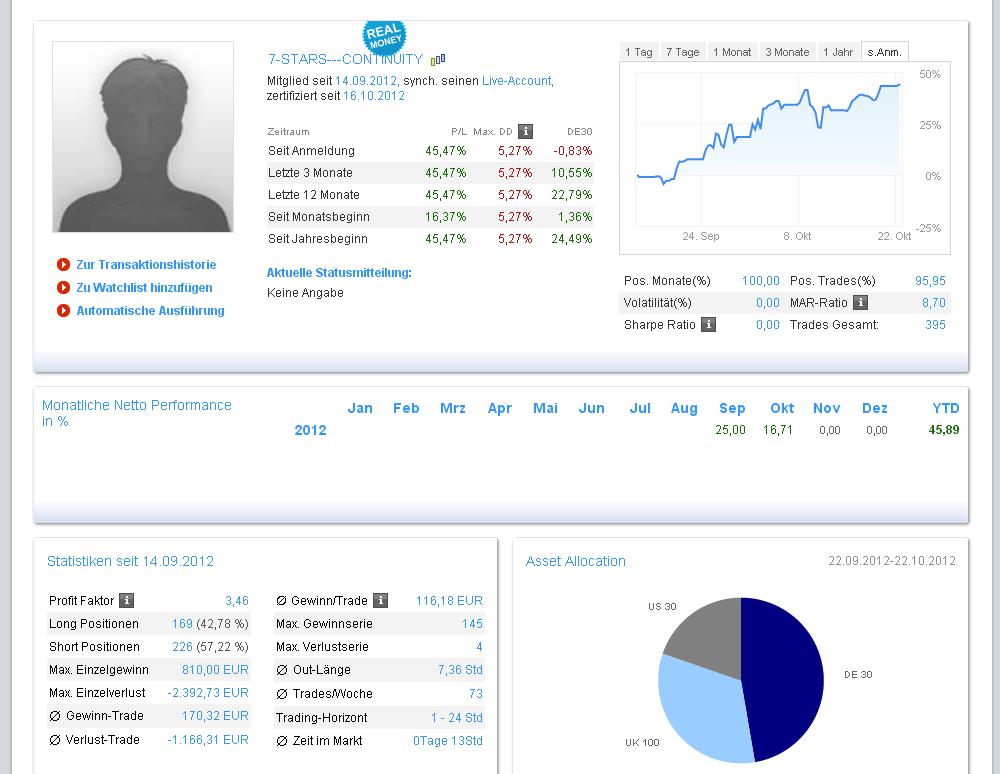Switch chart to the 1 Tag tab
Viewport: 1000px width, 774px height.
pyautogui.click(x=639, y=52)
